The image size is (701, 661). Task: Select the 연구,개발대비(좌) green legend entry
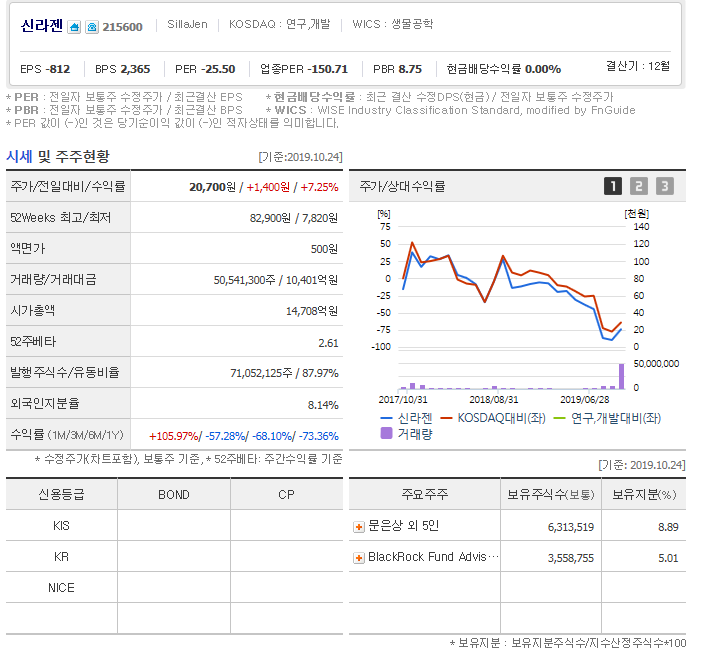[607, 418]
